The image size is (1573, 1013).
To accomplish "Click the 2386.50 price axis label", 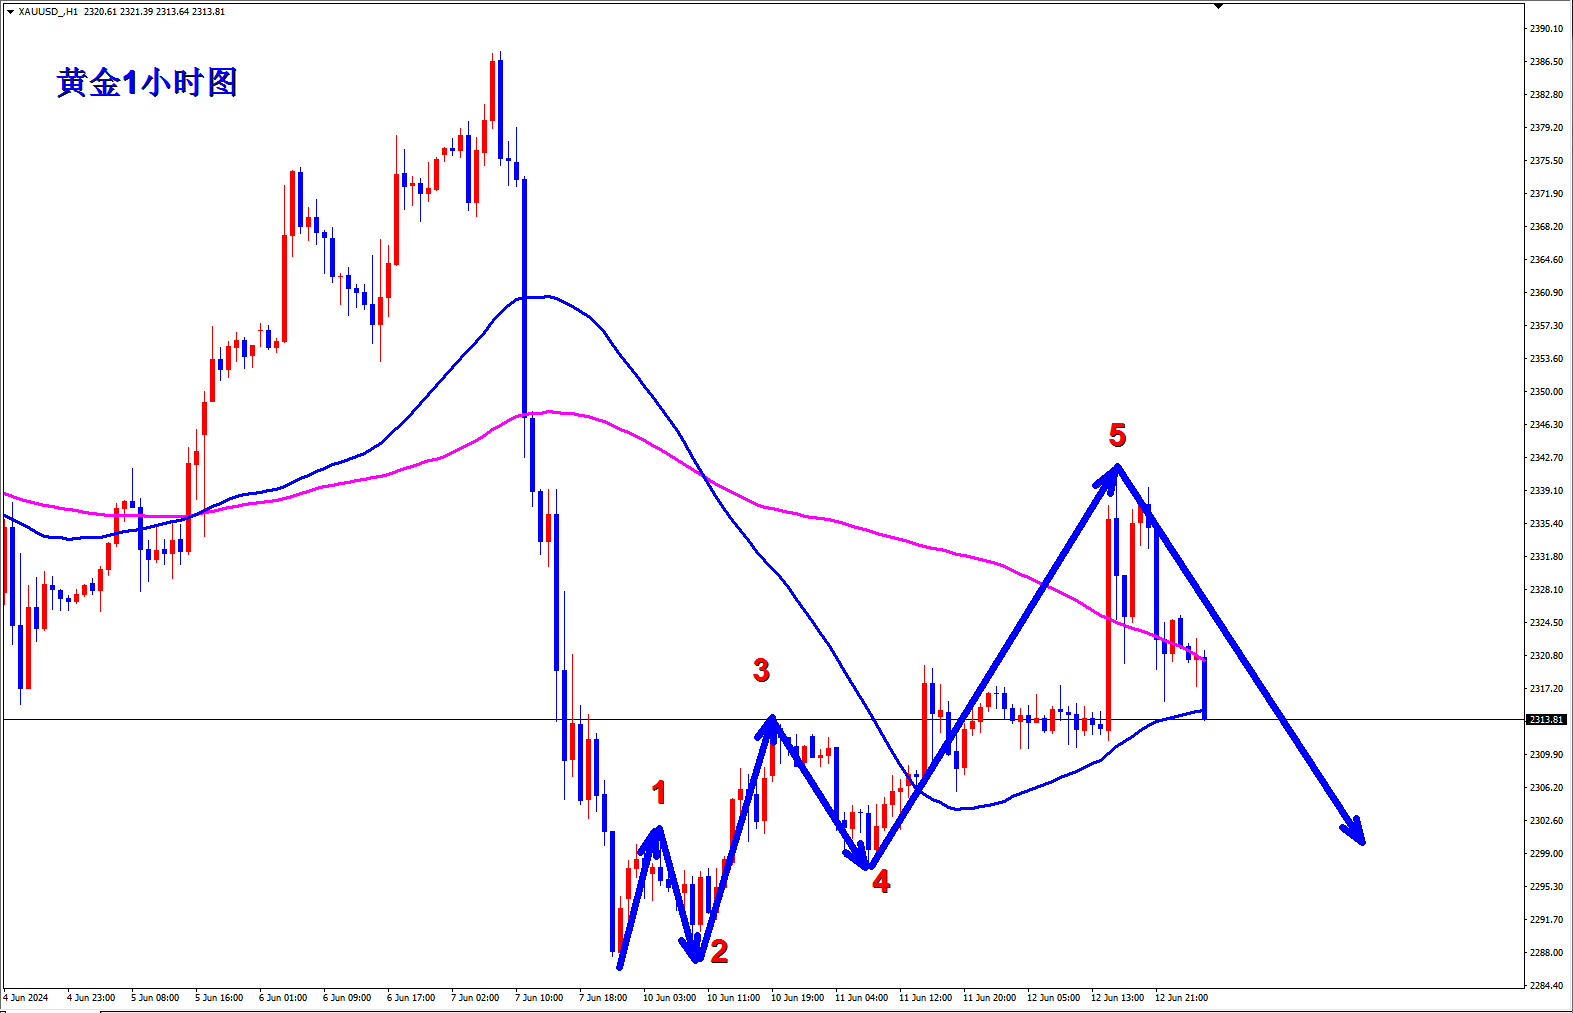I will (1546, 62).
